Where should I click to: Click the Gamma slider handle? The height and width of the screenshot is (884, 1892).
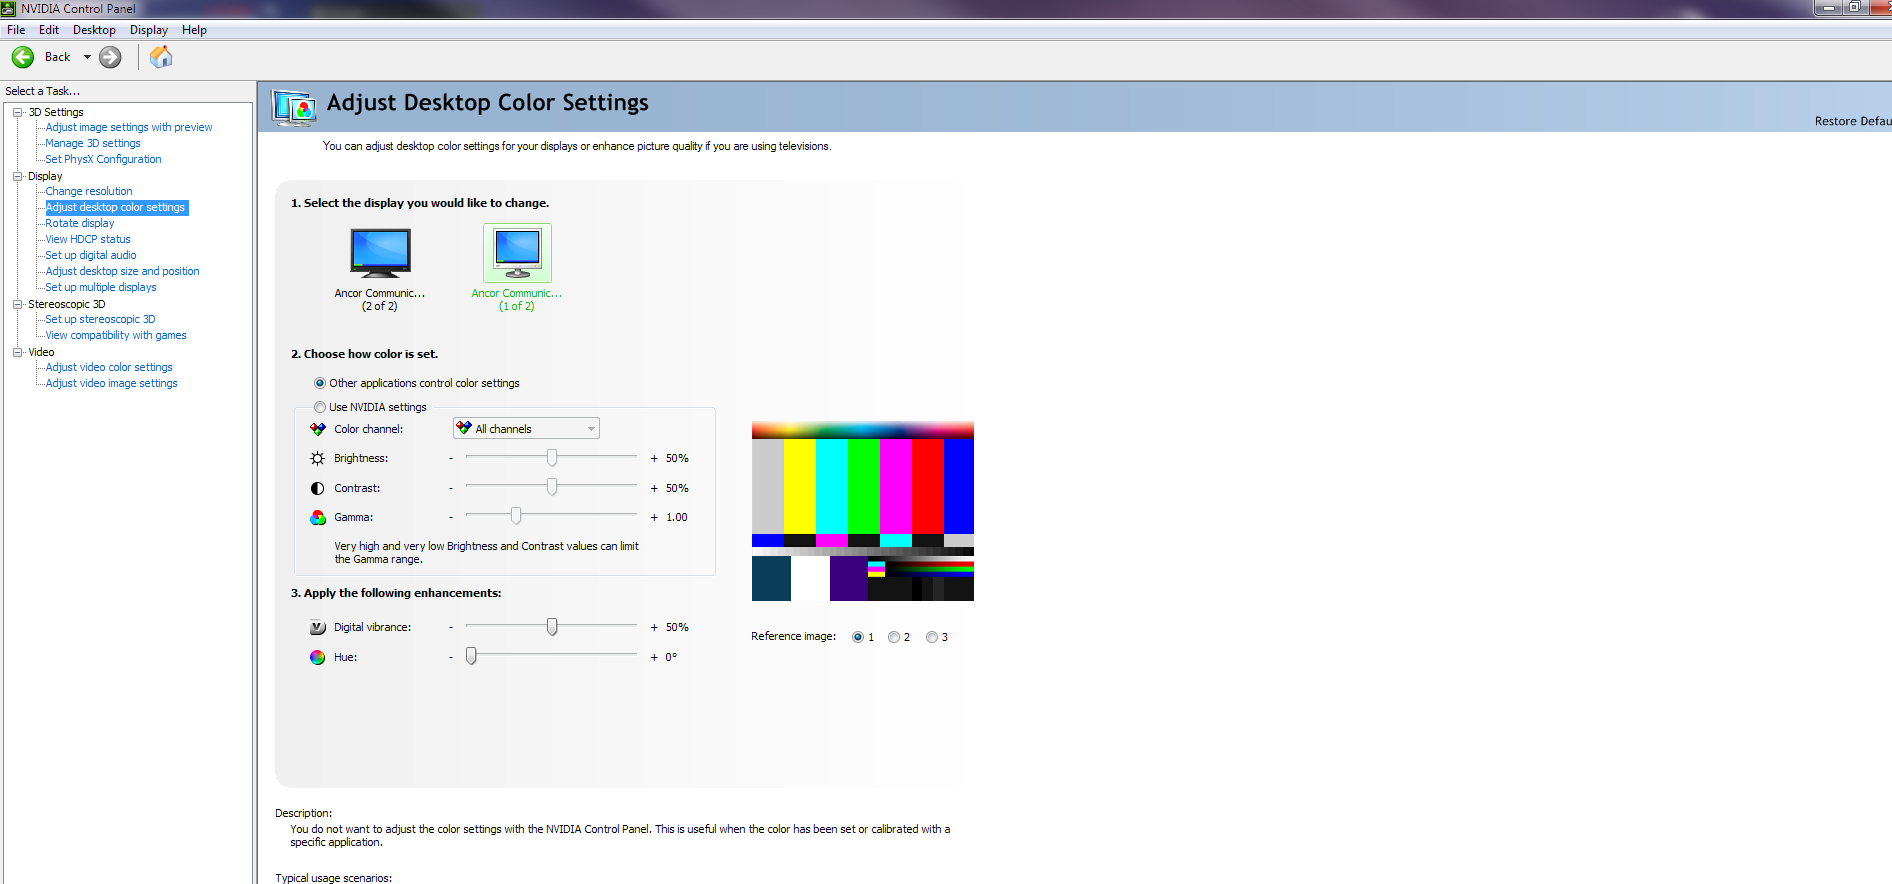516,516
